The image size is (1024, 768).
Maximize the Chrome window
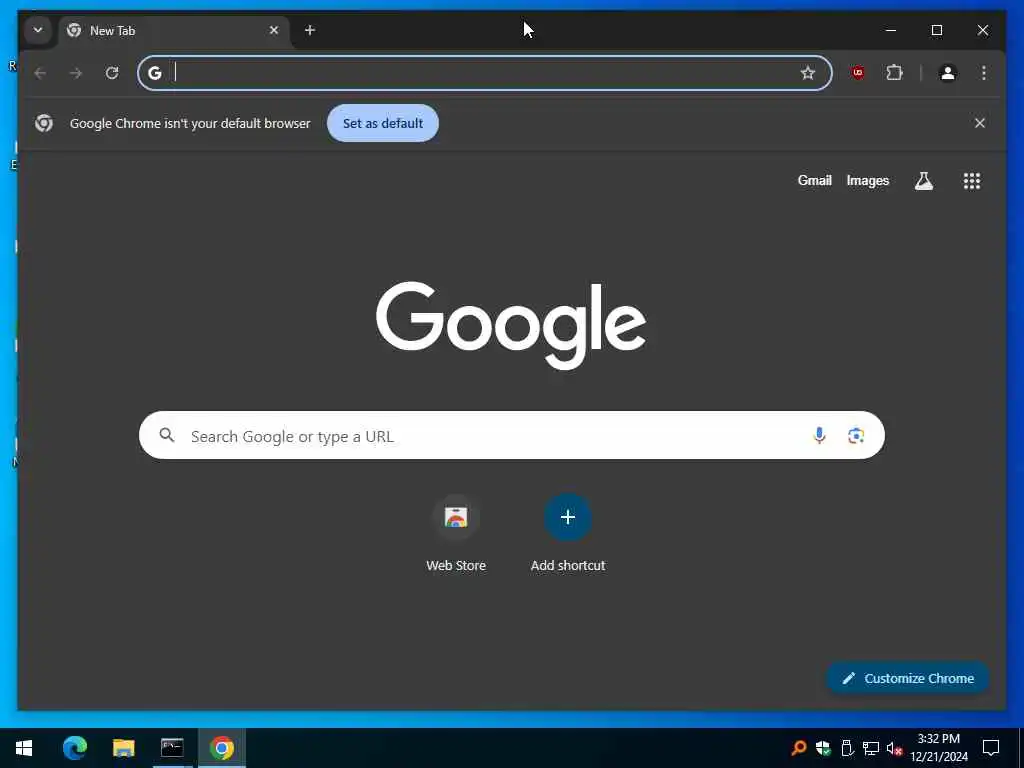click(x=936, y=30)
